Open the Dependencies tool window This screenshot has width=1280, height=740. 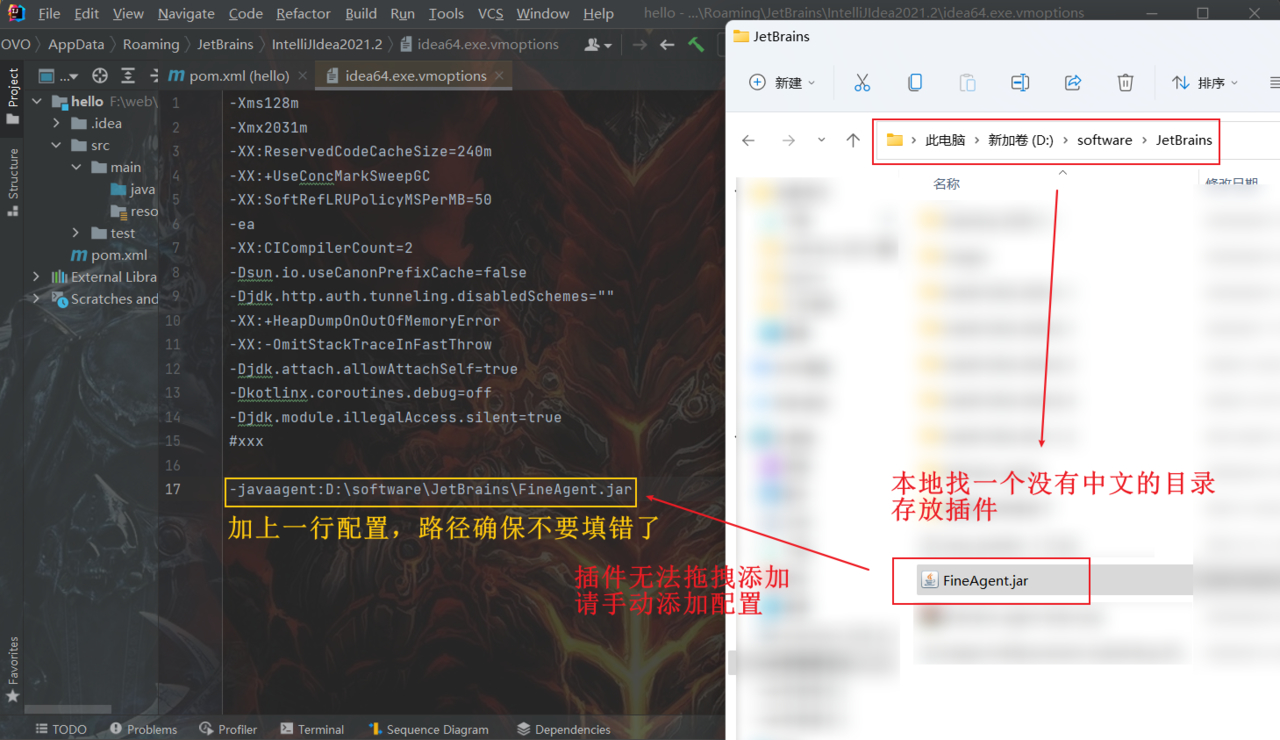pyautogui.click(x=562, y=729)
